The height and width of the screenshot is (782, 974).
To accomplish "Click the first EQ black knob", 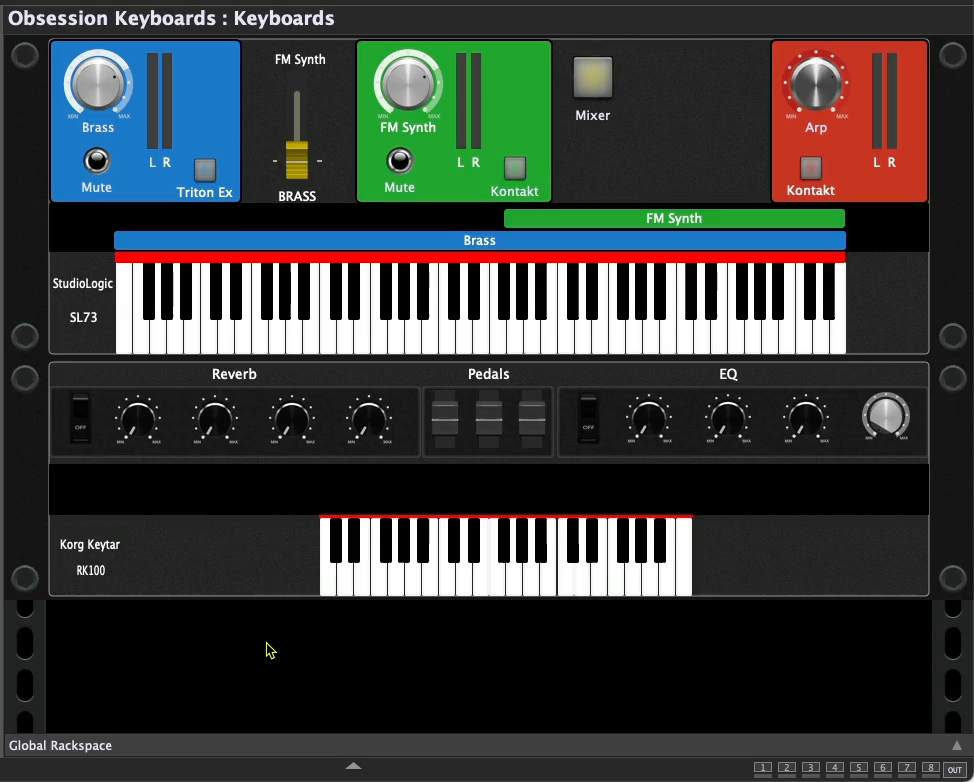I will (648, 418).
